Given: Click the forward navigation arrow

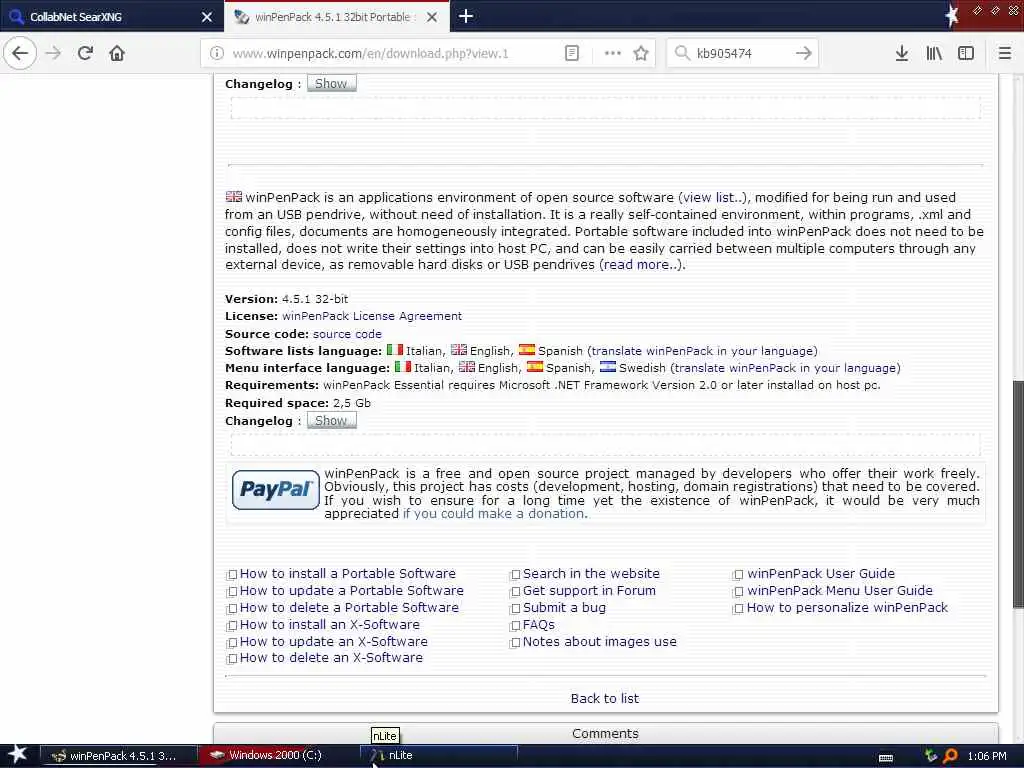Looking at the screenshot, I should [x=54, y=53].
